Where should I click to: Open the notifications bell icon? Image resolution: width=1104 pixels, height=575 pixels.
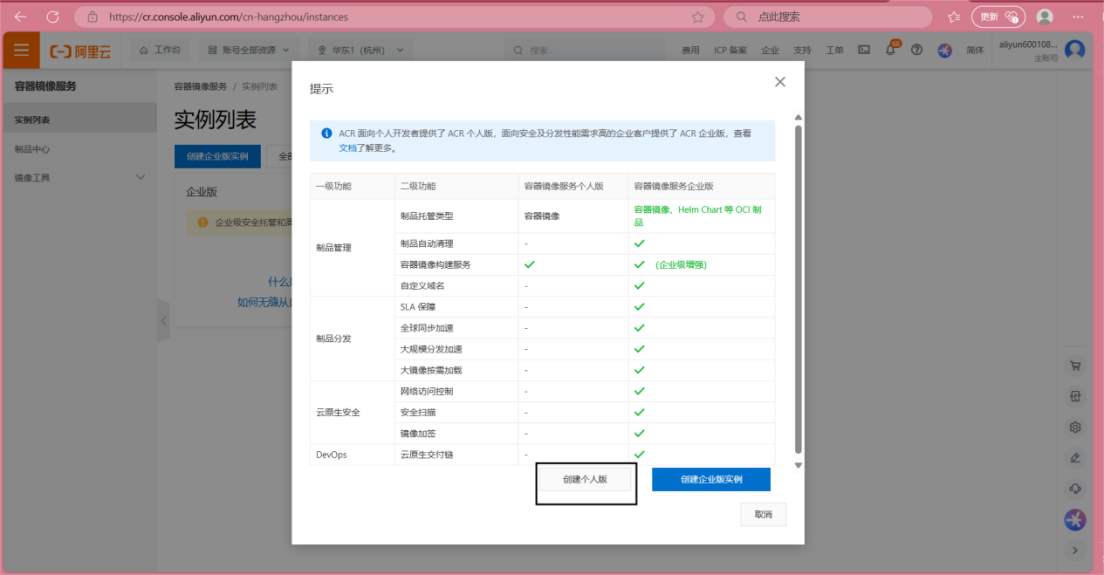891,50
